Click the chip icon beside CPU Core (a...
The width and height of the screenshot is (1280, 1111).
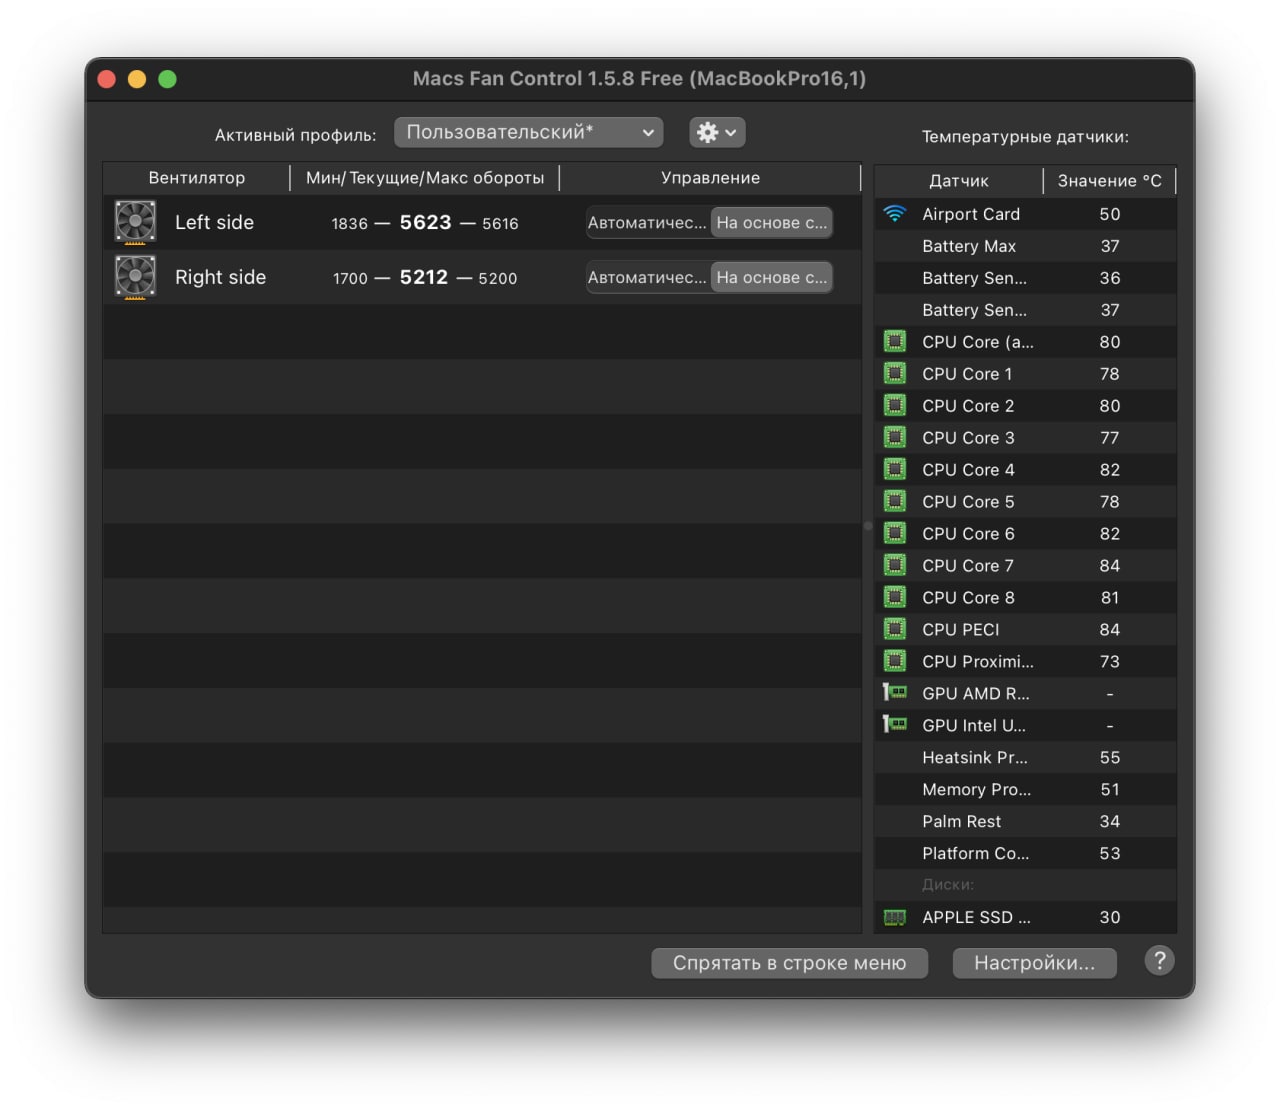click(x=895, y=342)
